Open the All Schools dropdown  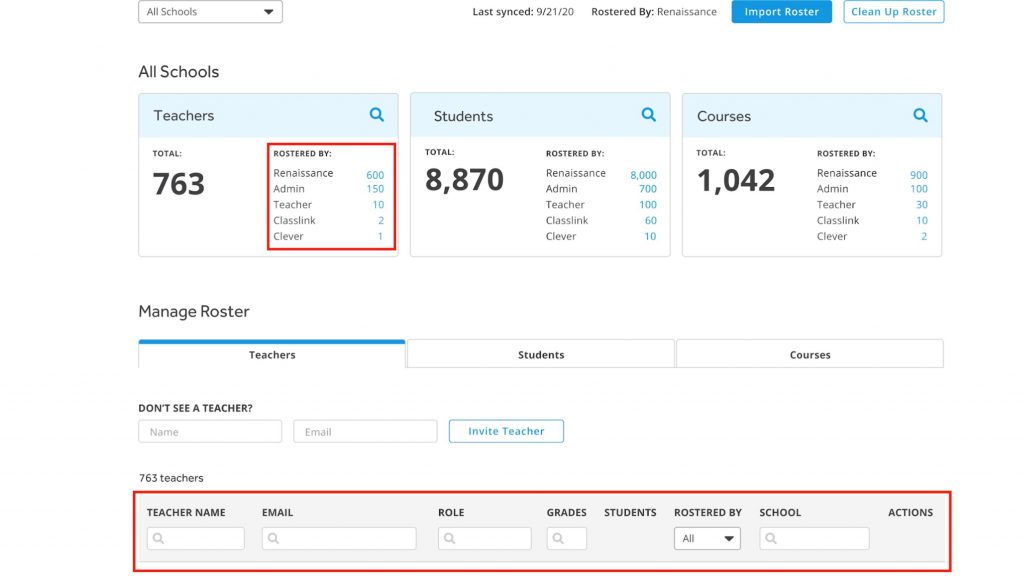[210, 12]
